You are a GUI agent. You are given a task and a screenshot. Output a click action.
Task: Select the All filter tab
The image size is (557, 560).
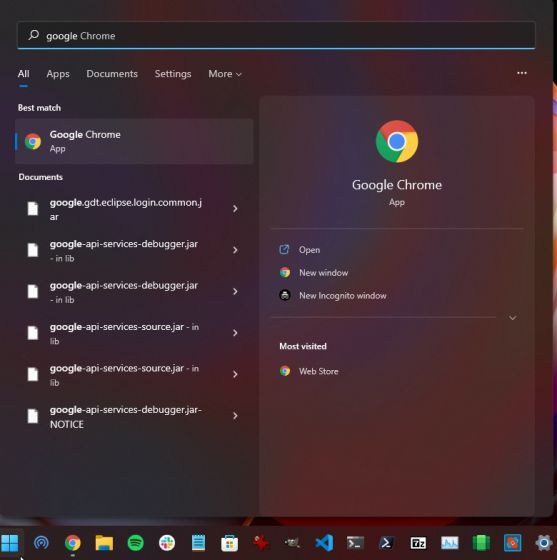pos(24,74)
